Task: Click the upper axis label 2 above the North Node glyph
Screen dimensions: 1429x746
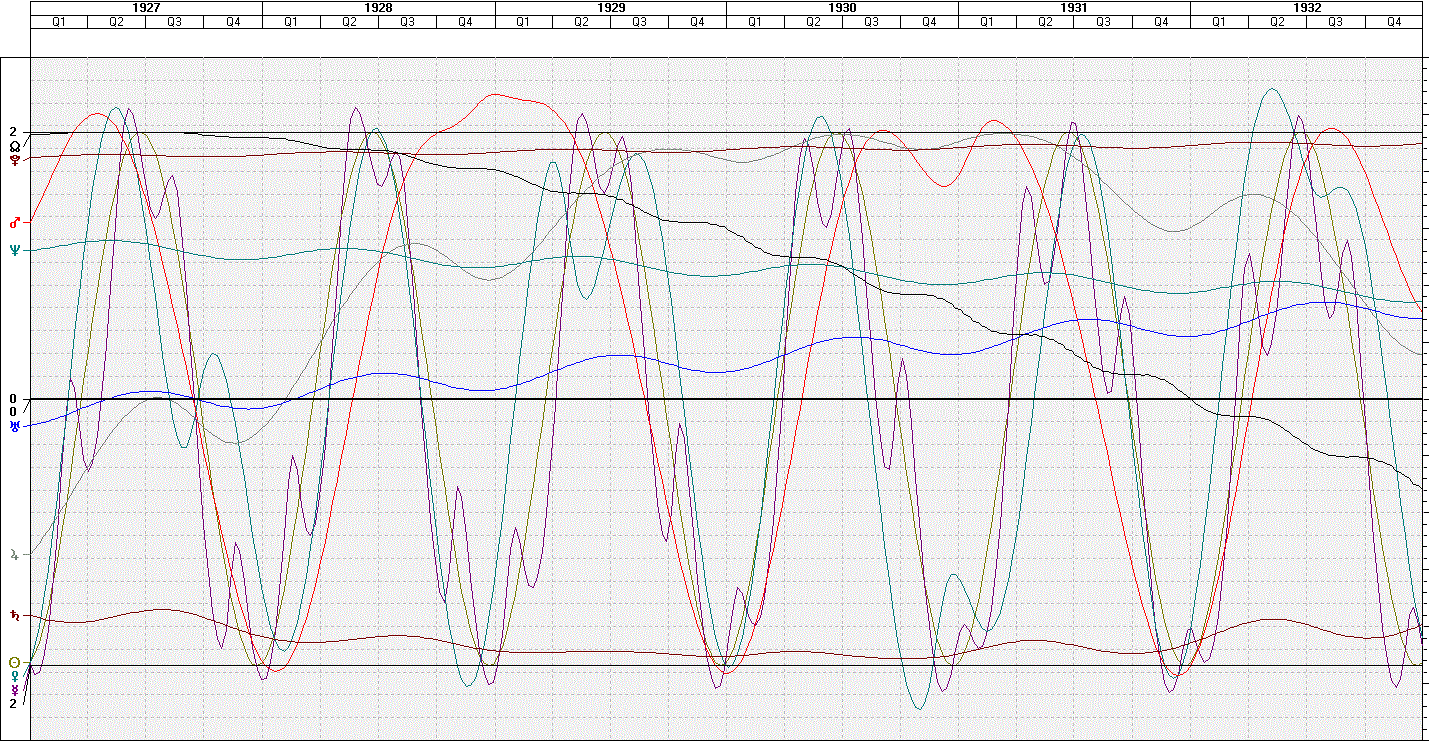Action: (x=13, y=132)
